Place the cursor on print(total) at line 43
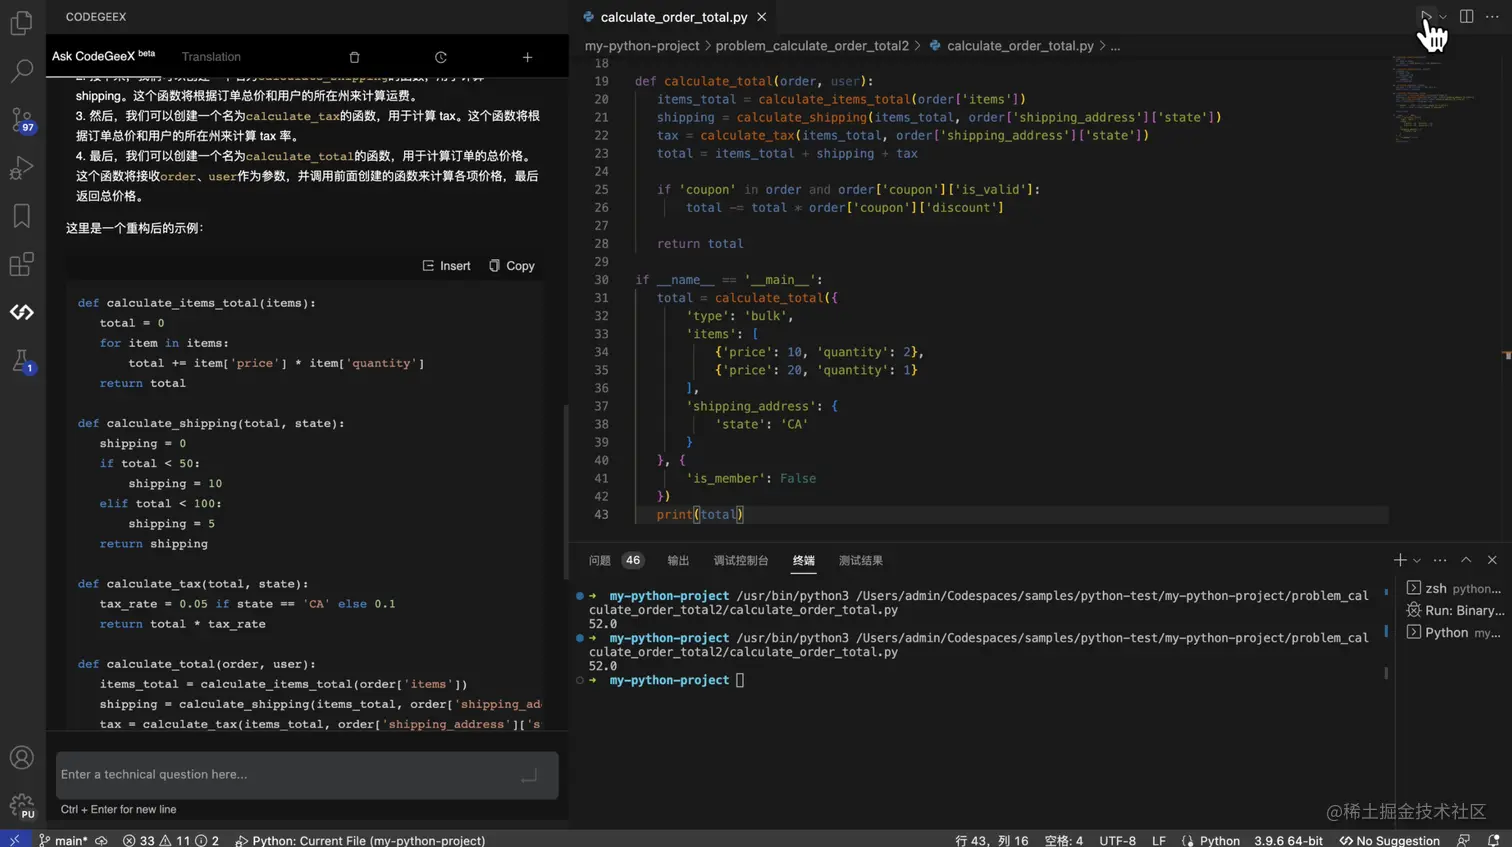This screenshot has width=1512, height=847. 700,515
